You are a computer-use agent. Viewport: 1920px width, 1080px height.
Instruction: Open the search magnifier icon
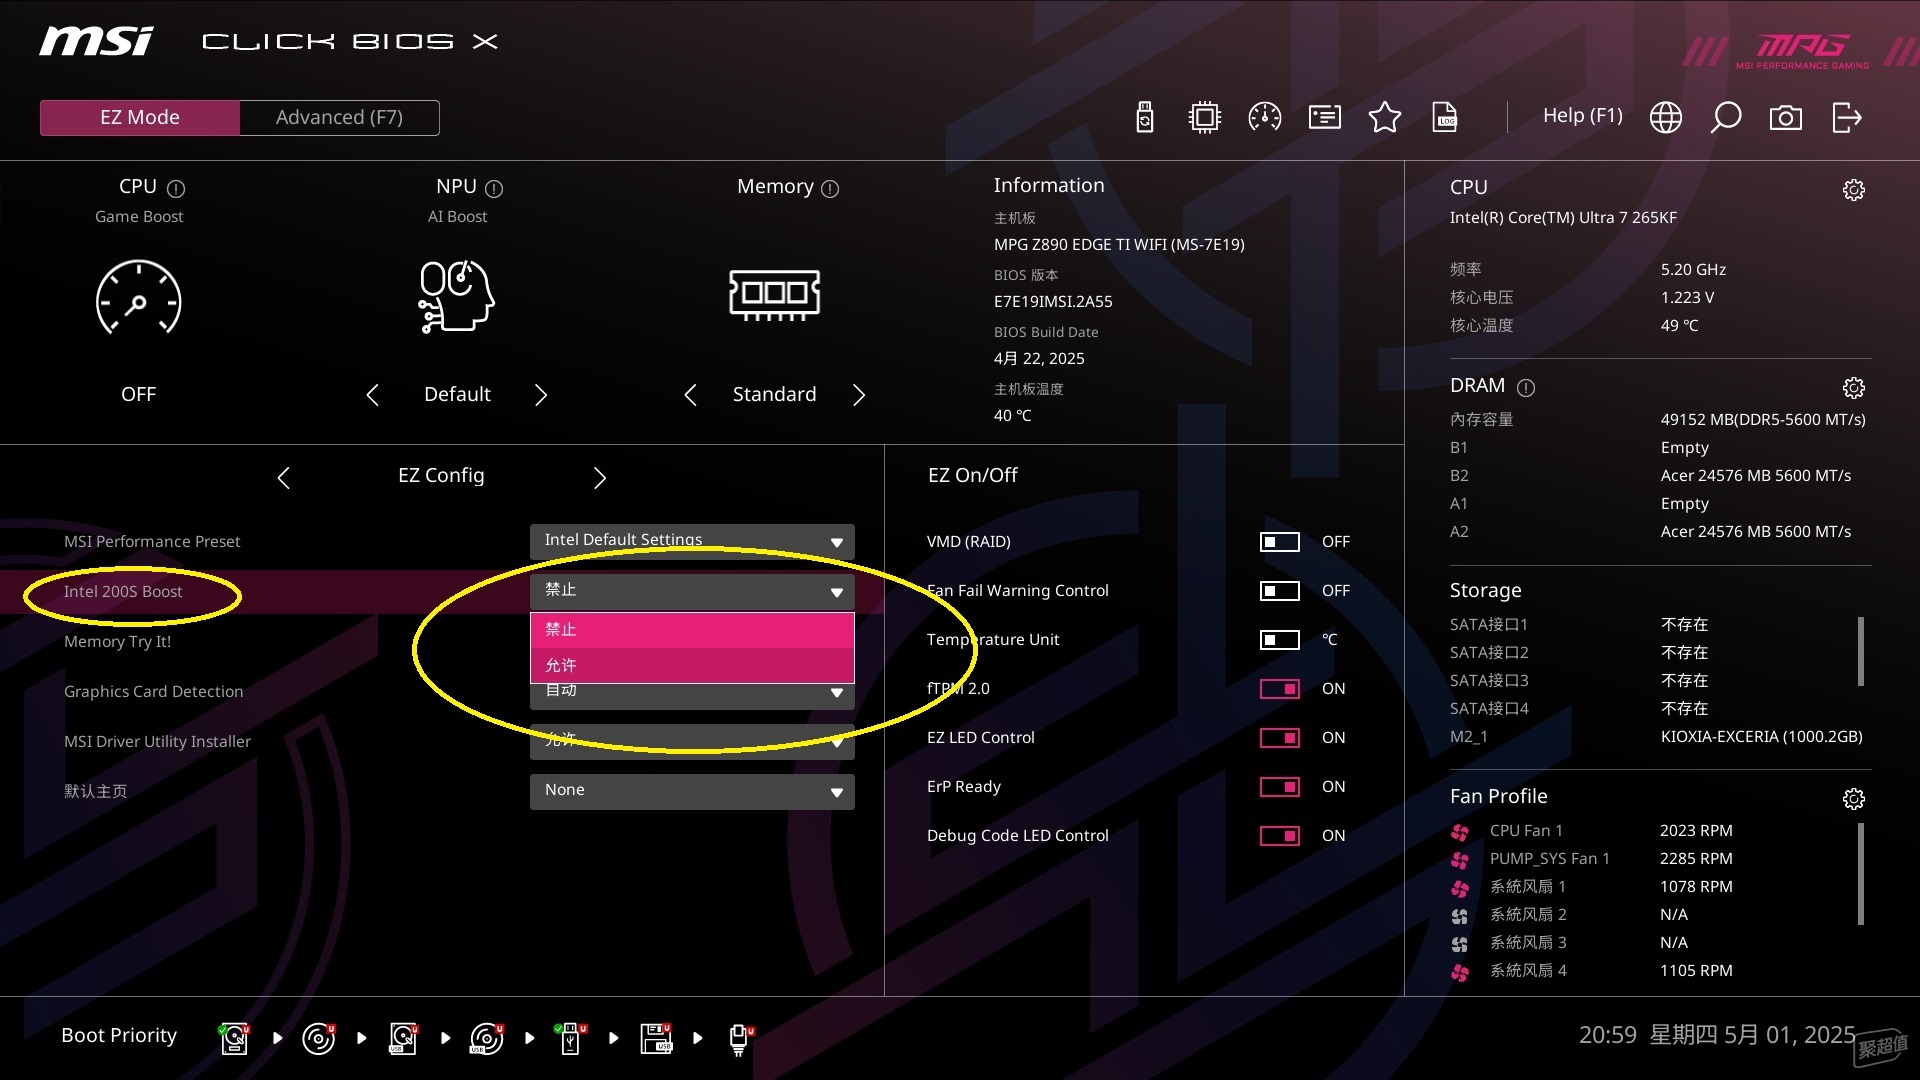tap(1726, 117)
